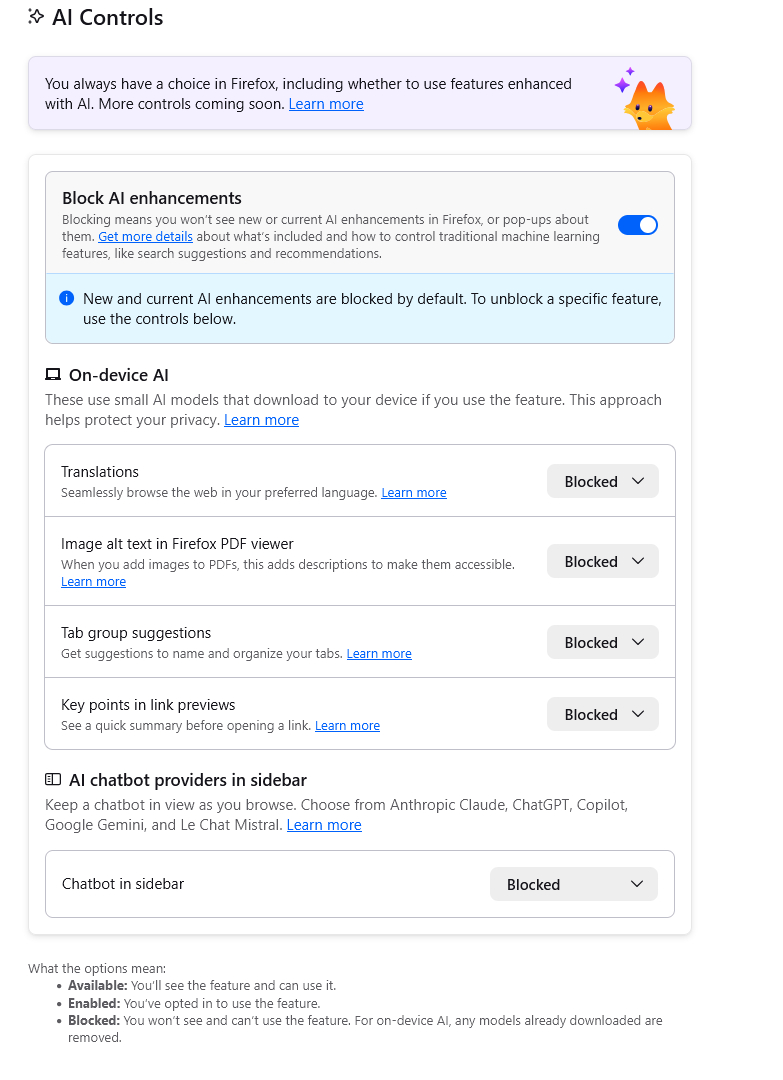The image size is (783, 1080).
Task: Expand the Chatbot in sidebar dropdown
Action: [x=573, y=885]
